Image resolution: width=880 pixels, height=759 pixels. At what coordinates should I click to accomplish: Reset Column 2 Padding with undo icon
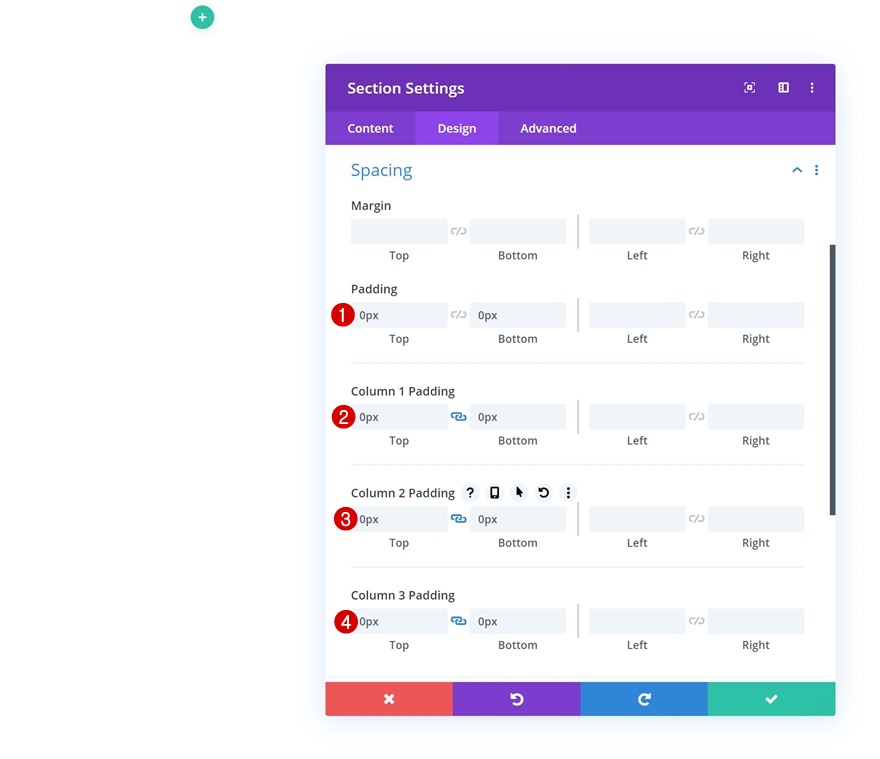pos(543,493)
